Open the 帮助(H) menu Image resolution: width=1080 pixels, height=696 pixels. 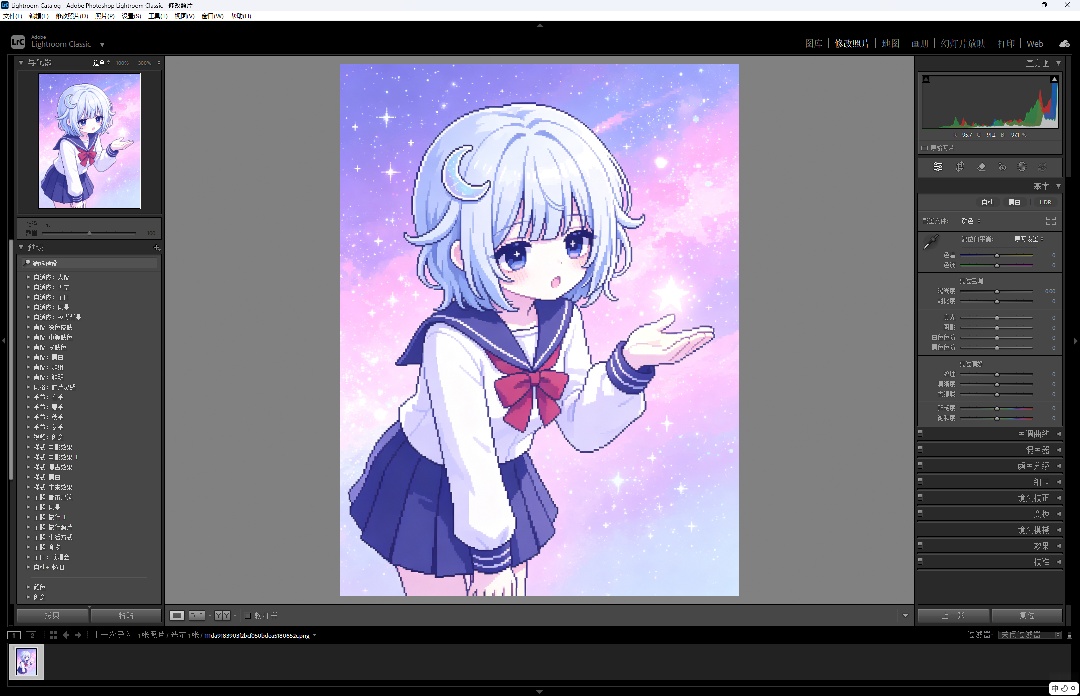[x=241, y=16]
